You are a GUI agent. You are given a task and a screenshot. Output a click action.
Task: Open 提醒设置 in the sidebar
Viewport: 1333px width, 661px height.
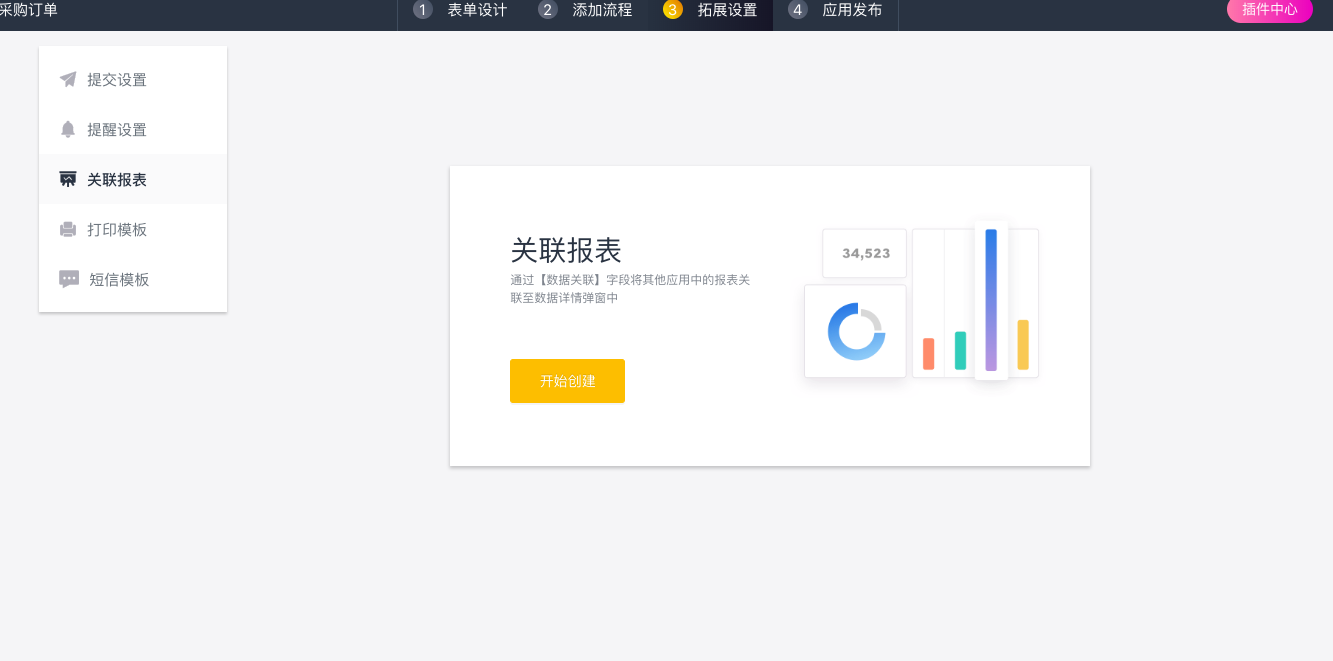[133, 129]
